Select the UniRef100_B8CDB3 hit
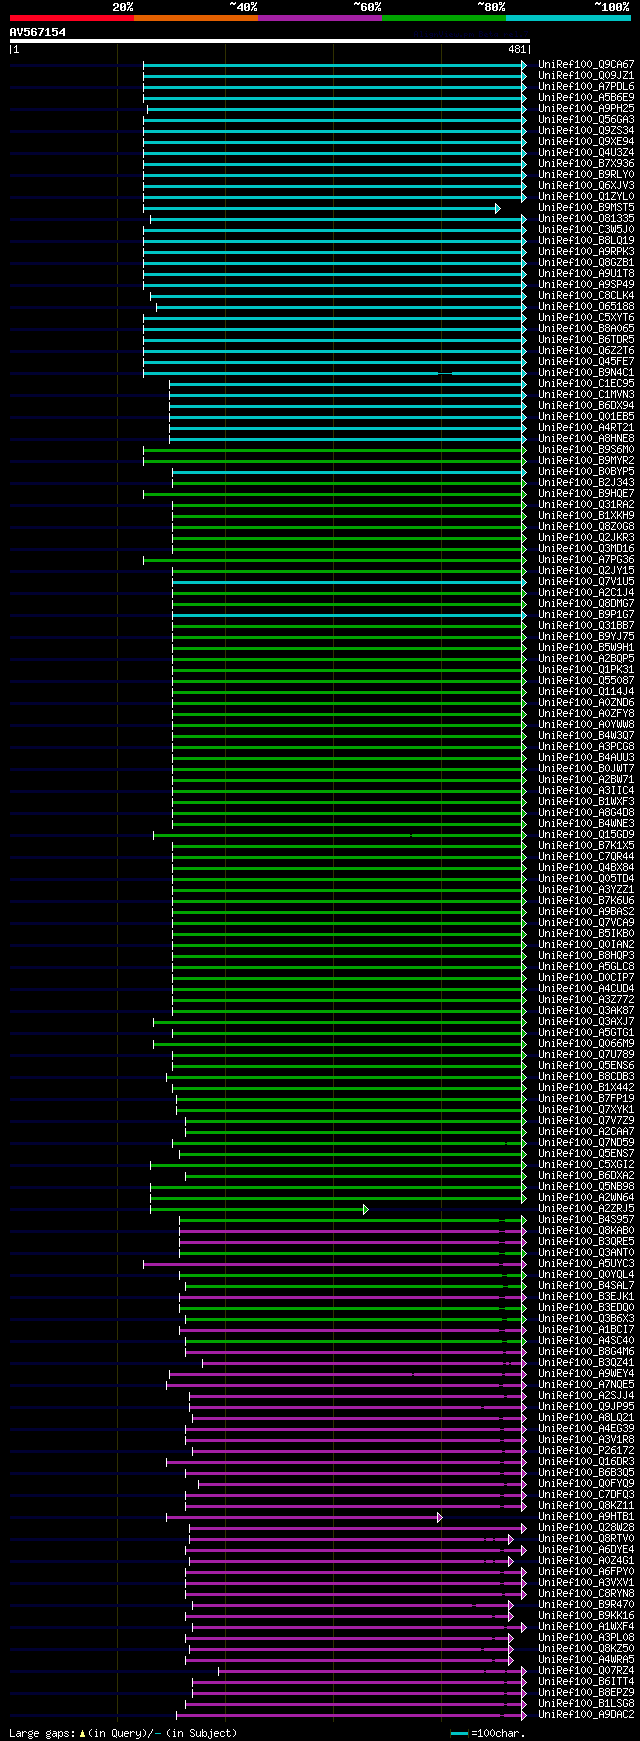Image resolution: width=640 pixels, height=1741 pixels. (586, 1077)
